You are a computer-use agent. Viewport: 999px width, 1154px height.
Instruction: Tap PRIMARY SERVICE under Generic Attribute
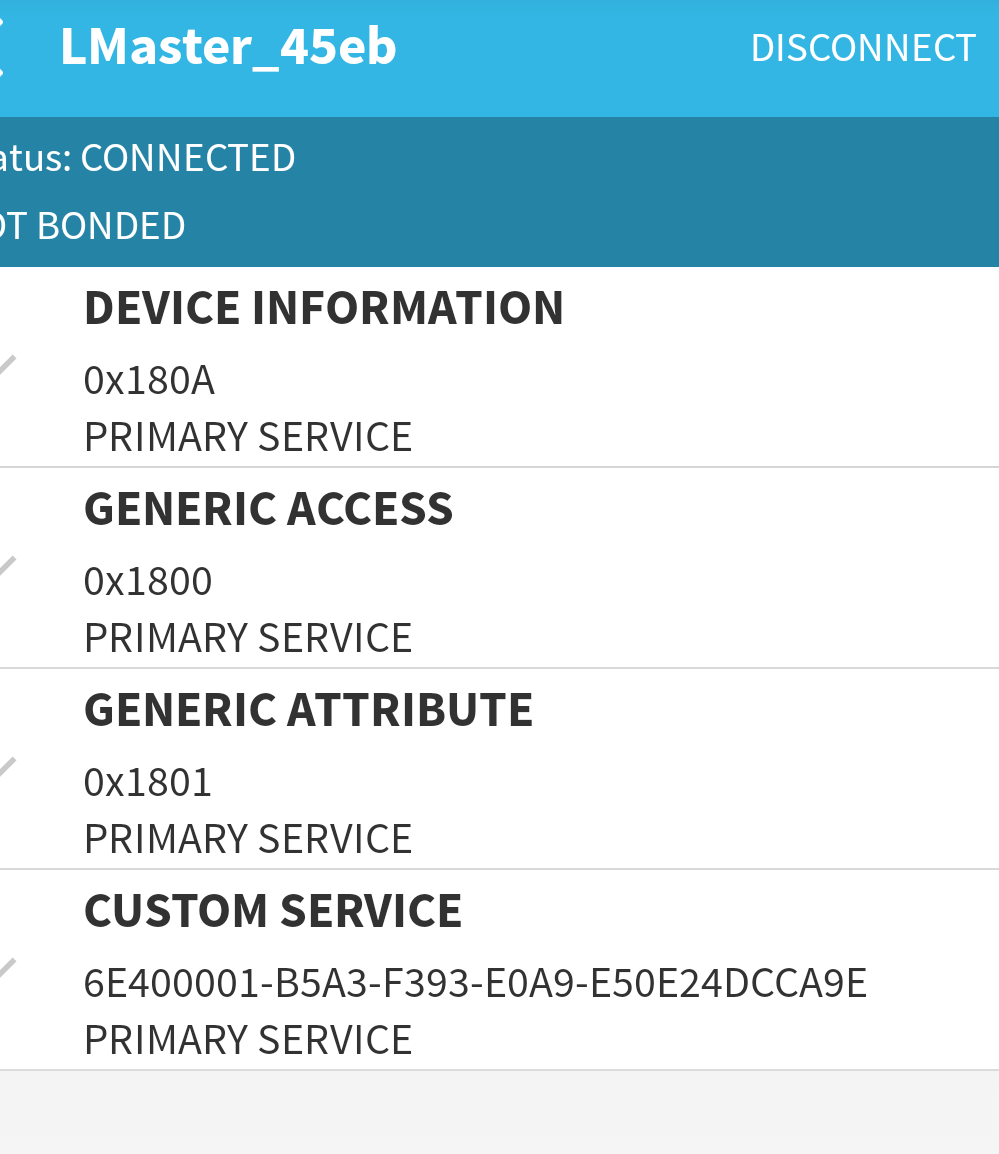[248, 839]
